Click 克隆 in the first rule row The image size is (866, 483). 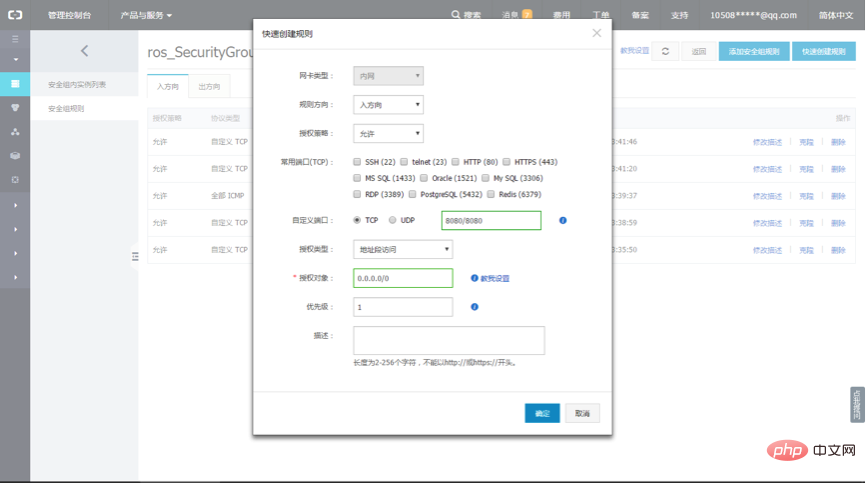click(x=806, y=142)
